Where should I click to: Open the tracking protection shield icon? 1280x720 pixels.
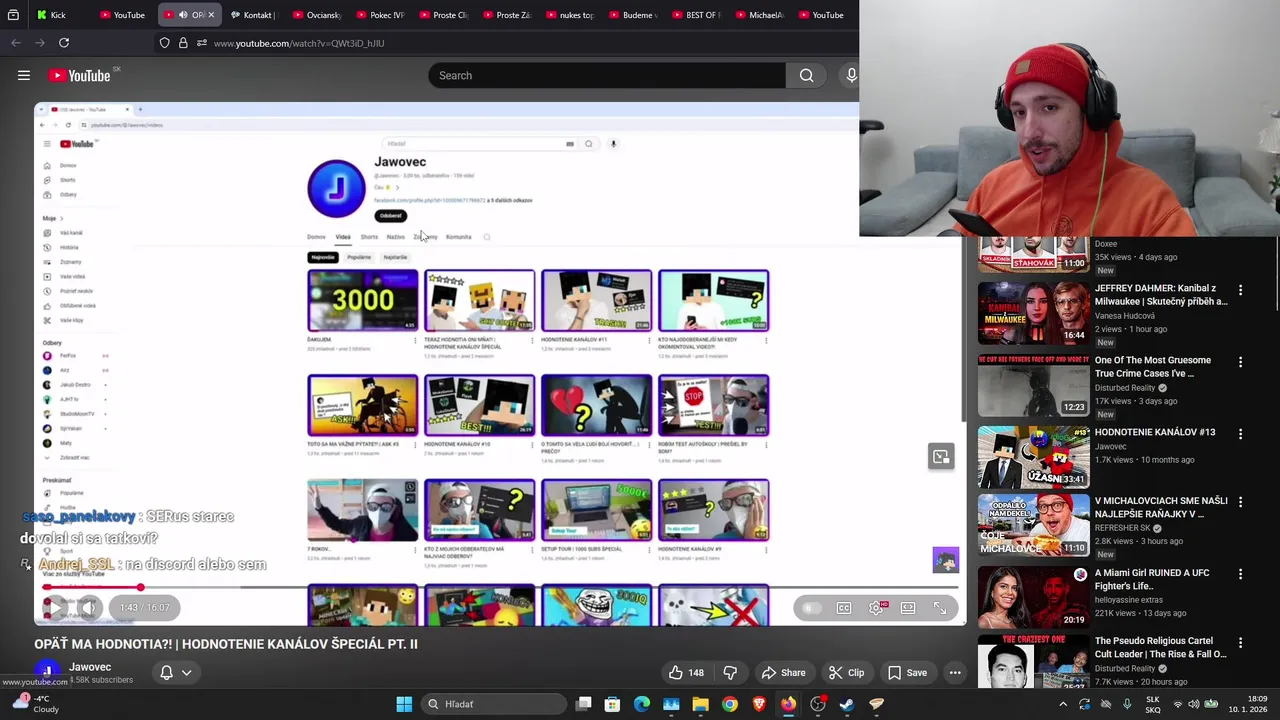tap(164, 43)
